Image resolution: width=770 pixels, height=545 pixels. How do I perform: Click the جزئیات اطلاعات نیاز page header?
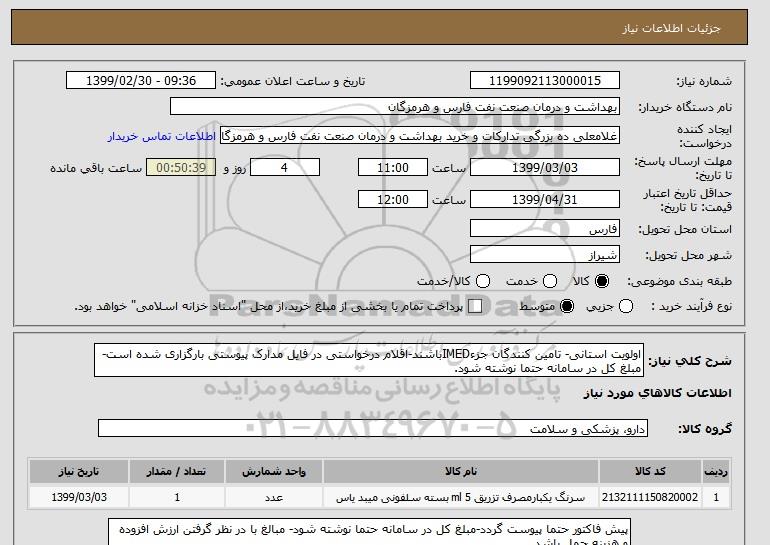[x=379, y=27]
